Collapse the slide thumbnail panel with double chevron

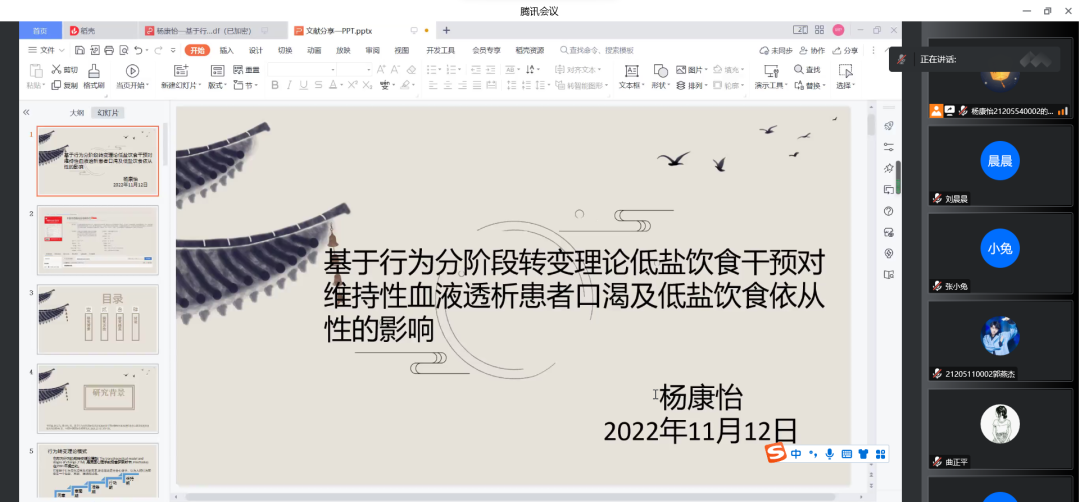[x=26, y=113]
